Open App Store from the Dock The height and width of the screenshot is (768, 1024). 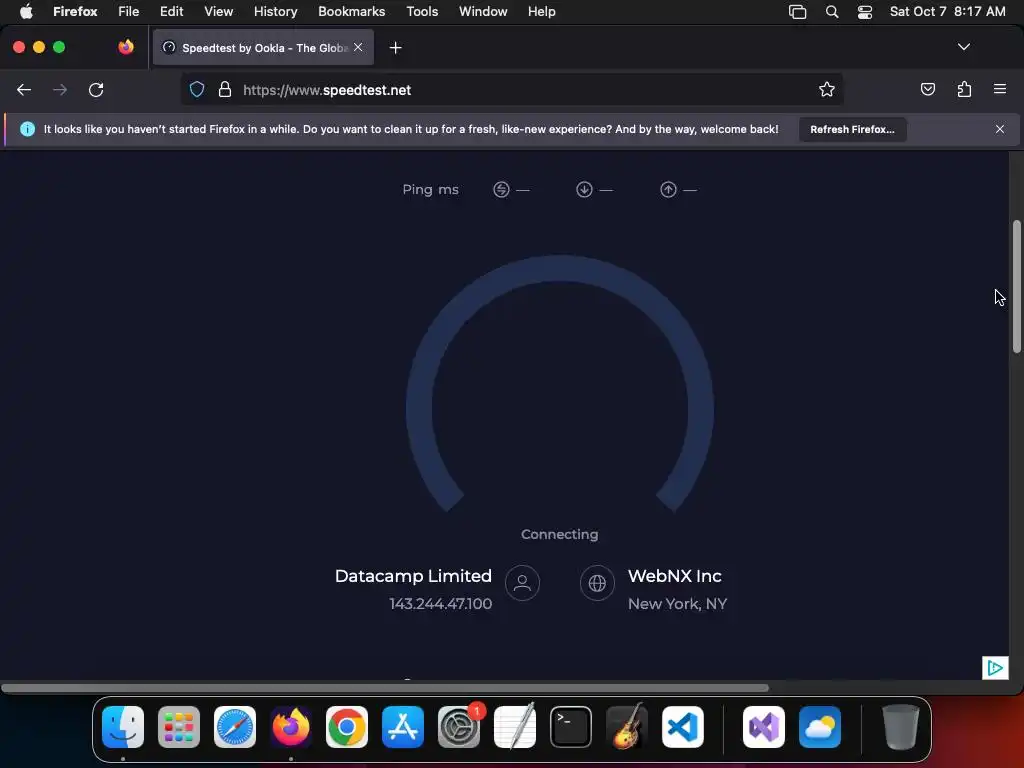403,726
